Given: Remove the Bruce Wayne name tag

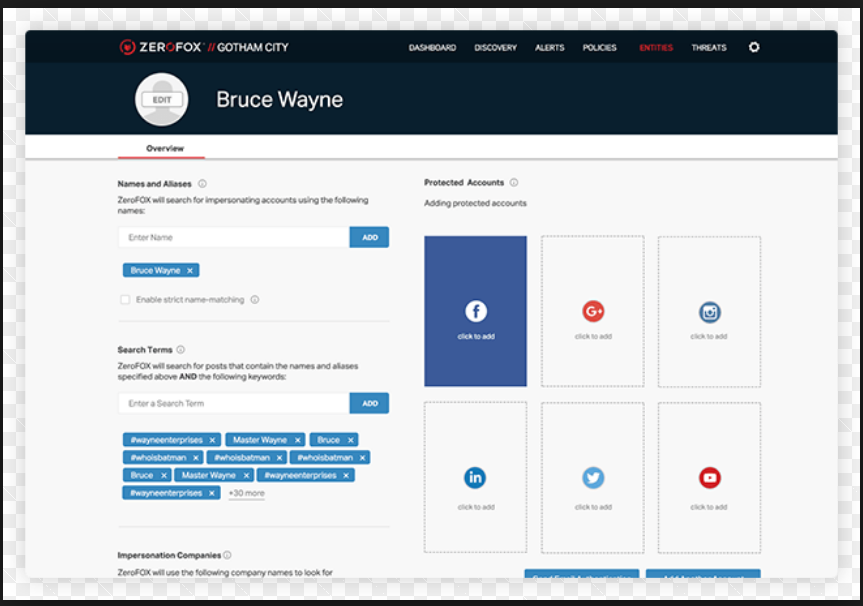Looking at the screenshot, I should click(x=190, y=270).
